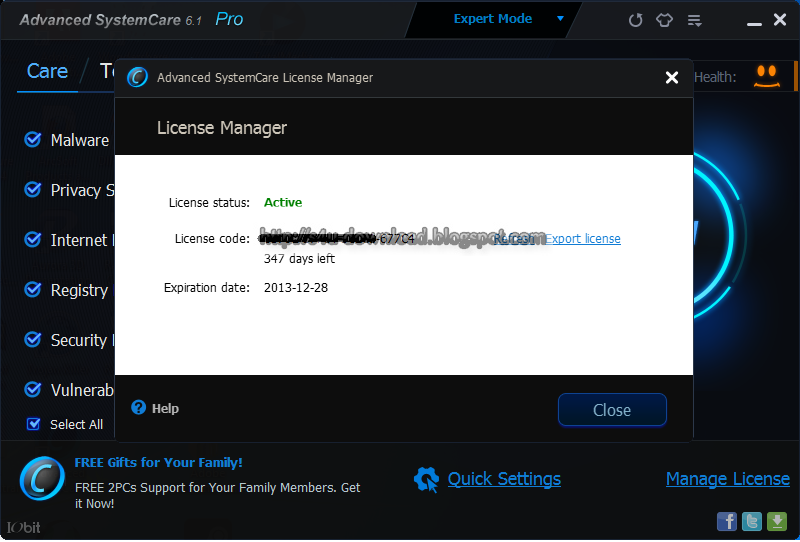Viewport: 800px width, 542px height.
Task: Open the Quick Settings link
Action: tap(504, 479)
